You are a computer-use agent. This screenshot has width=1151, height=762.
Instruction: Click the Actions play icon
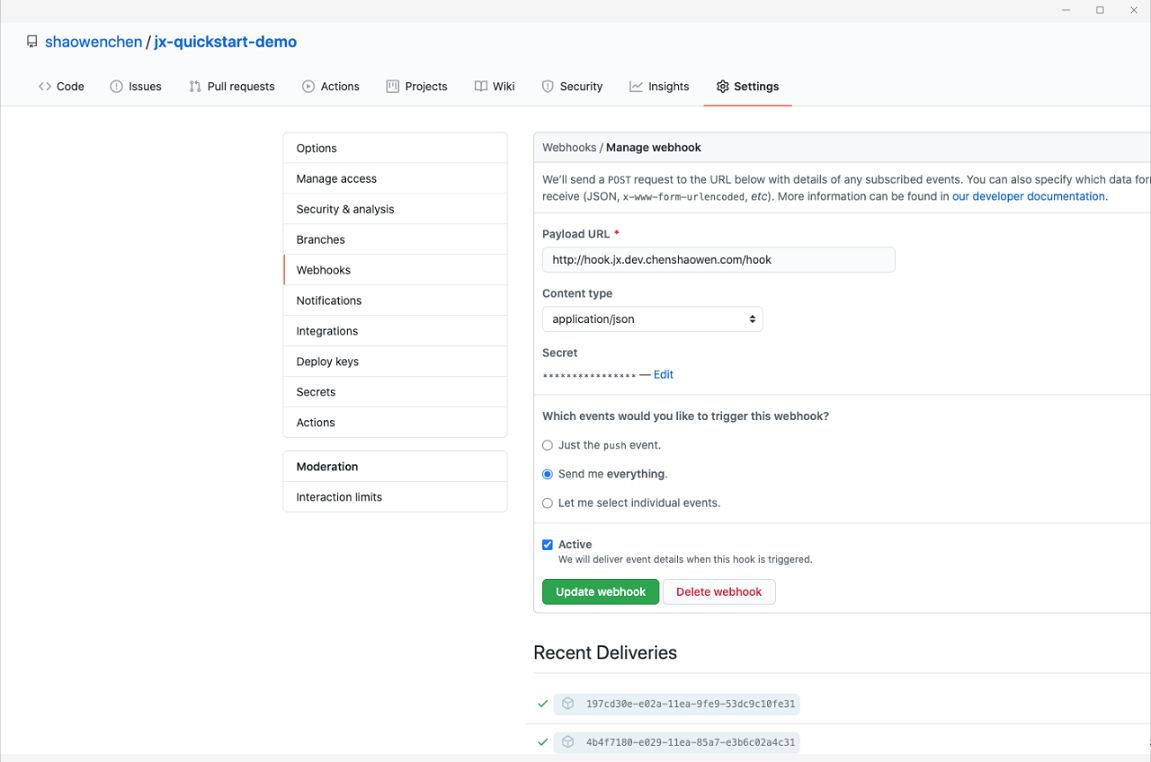click(x=308, y=87)
